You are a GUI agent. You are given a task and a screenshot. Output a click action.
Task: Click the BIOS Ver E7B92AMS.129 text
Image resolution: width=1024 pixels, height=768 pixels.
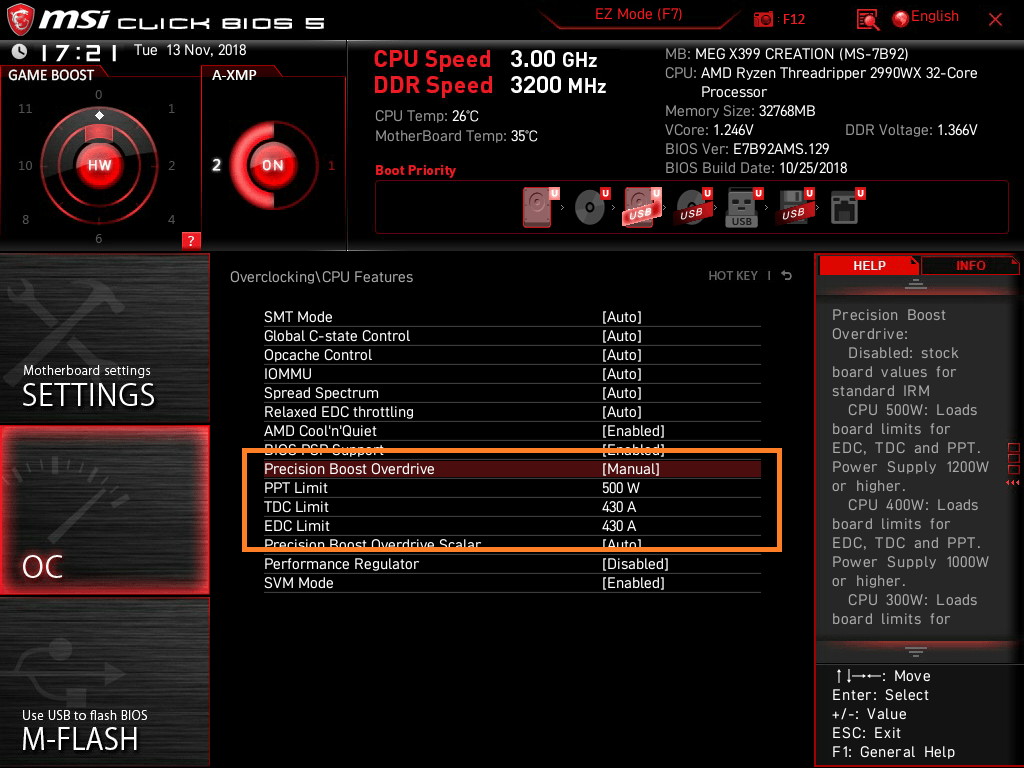747,149
